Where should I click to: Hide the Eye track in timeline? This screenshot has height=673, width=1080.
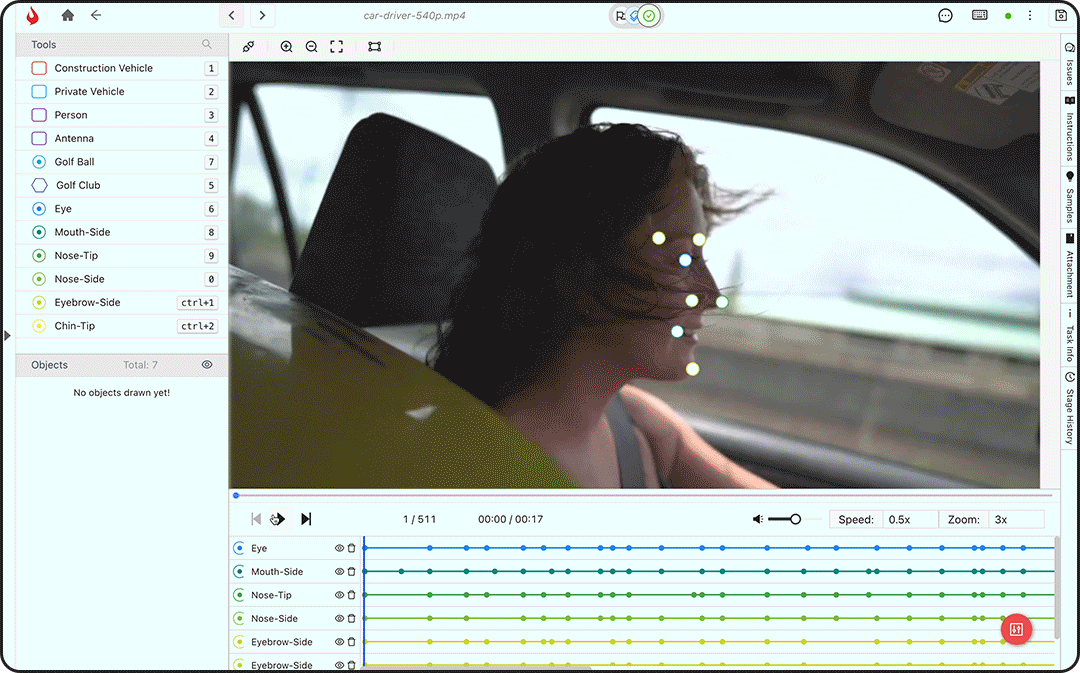339,548
